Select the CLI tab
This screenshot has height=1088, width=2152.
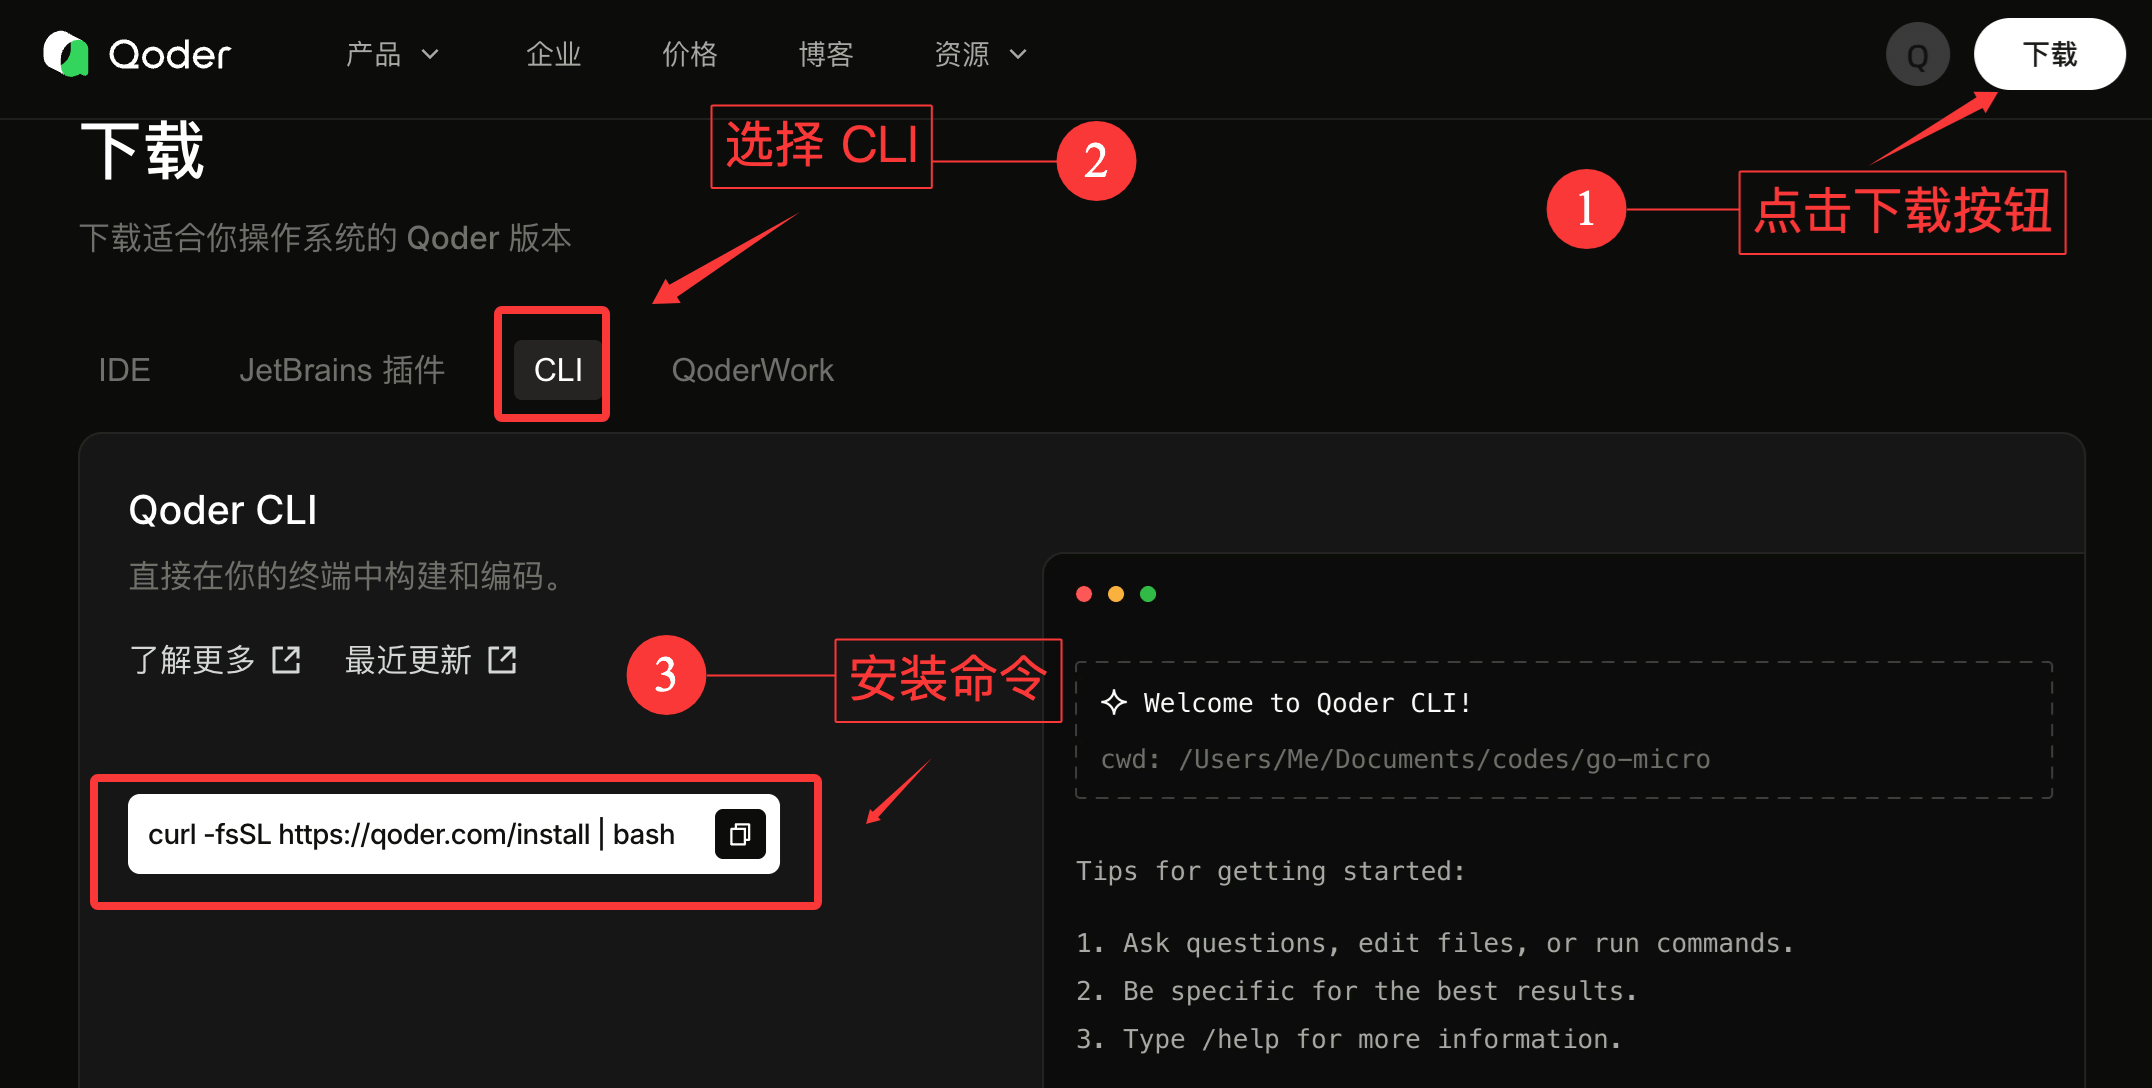point(558,370)
